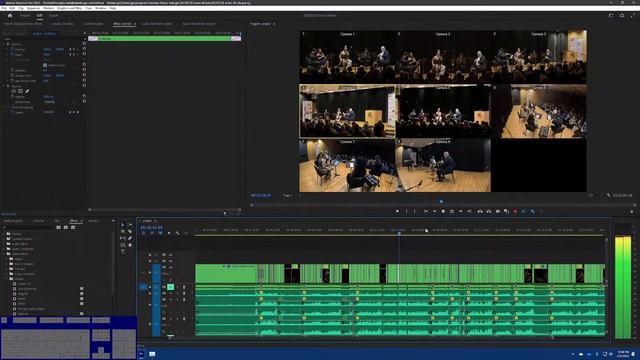The width and height of the screenshot is (640, 360).
Task: Select the Ripple Edit tool
Action: click(123, 231)
